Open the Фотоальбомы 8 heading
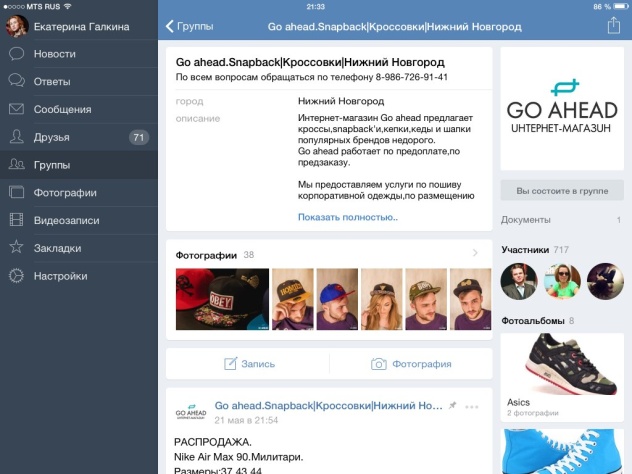Screen dimensions: 632x474 538,321
